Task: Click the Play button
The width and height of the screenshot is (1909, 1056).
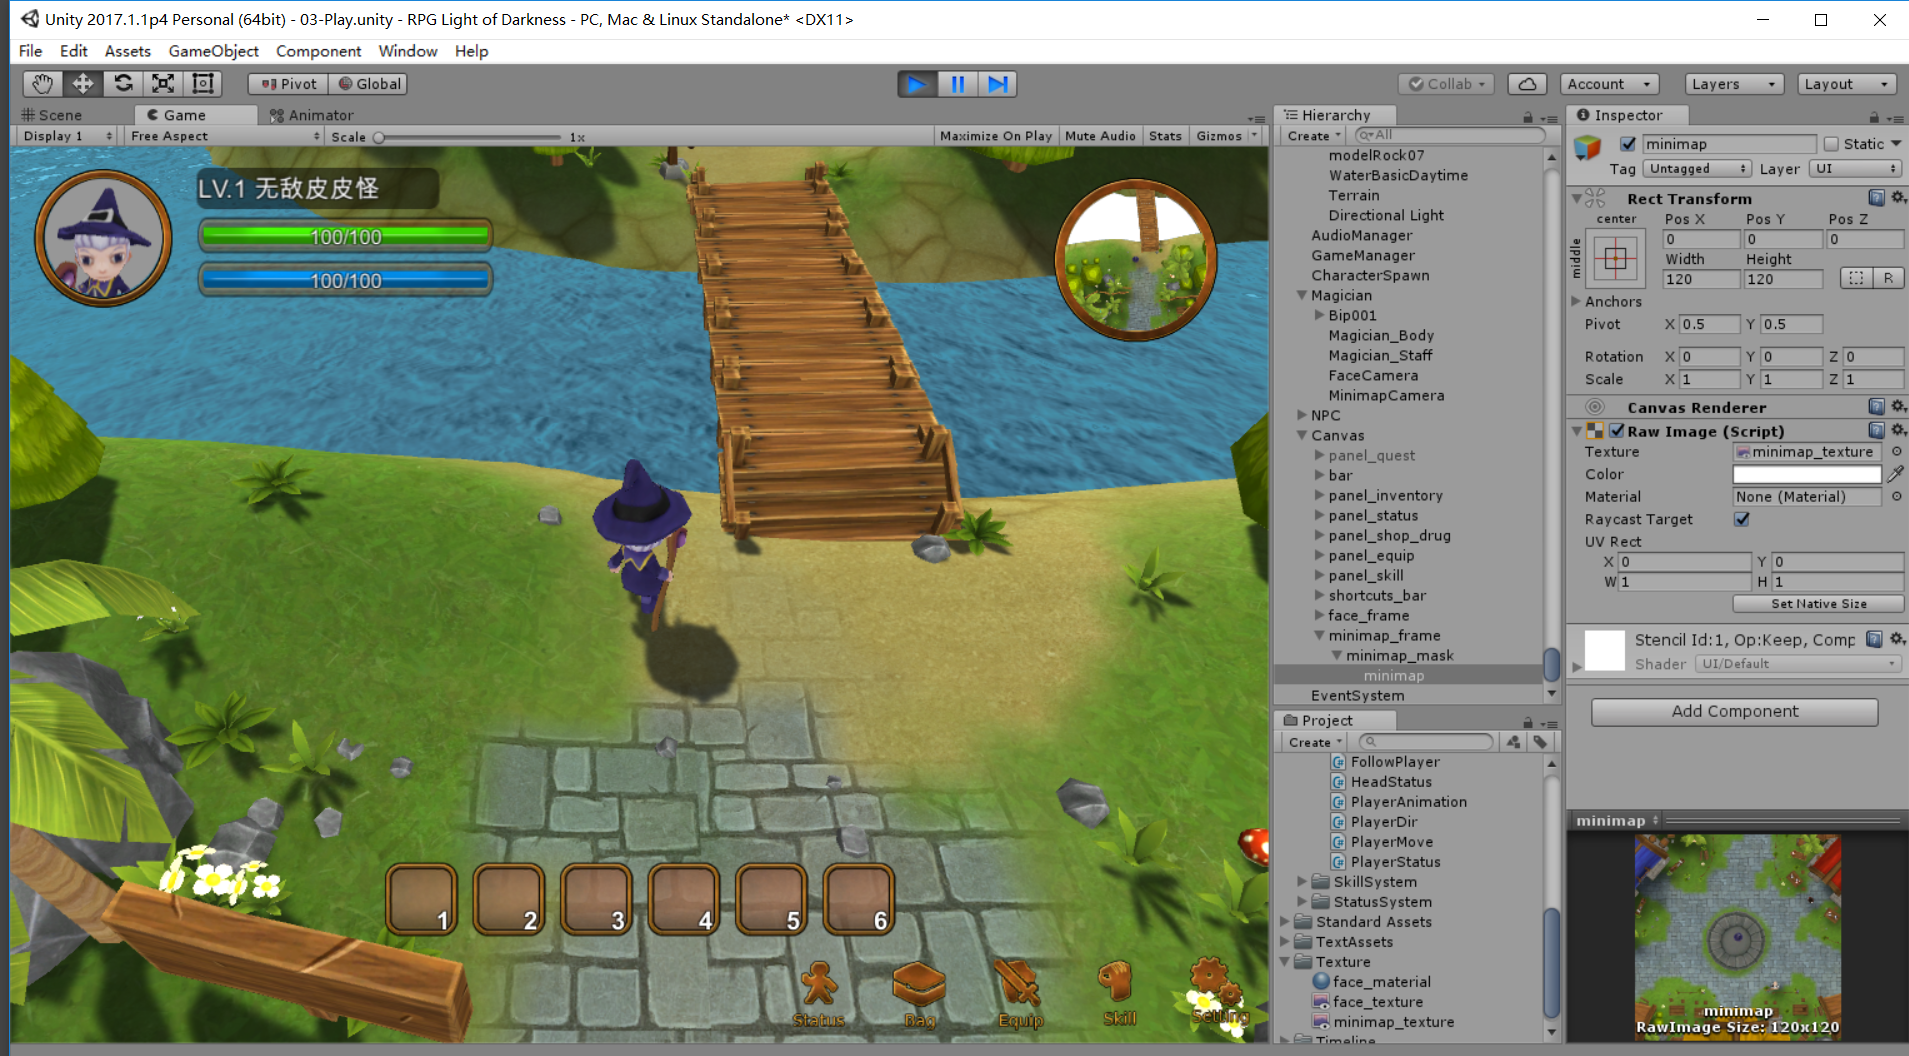Action: click(917, 84)
